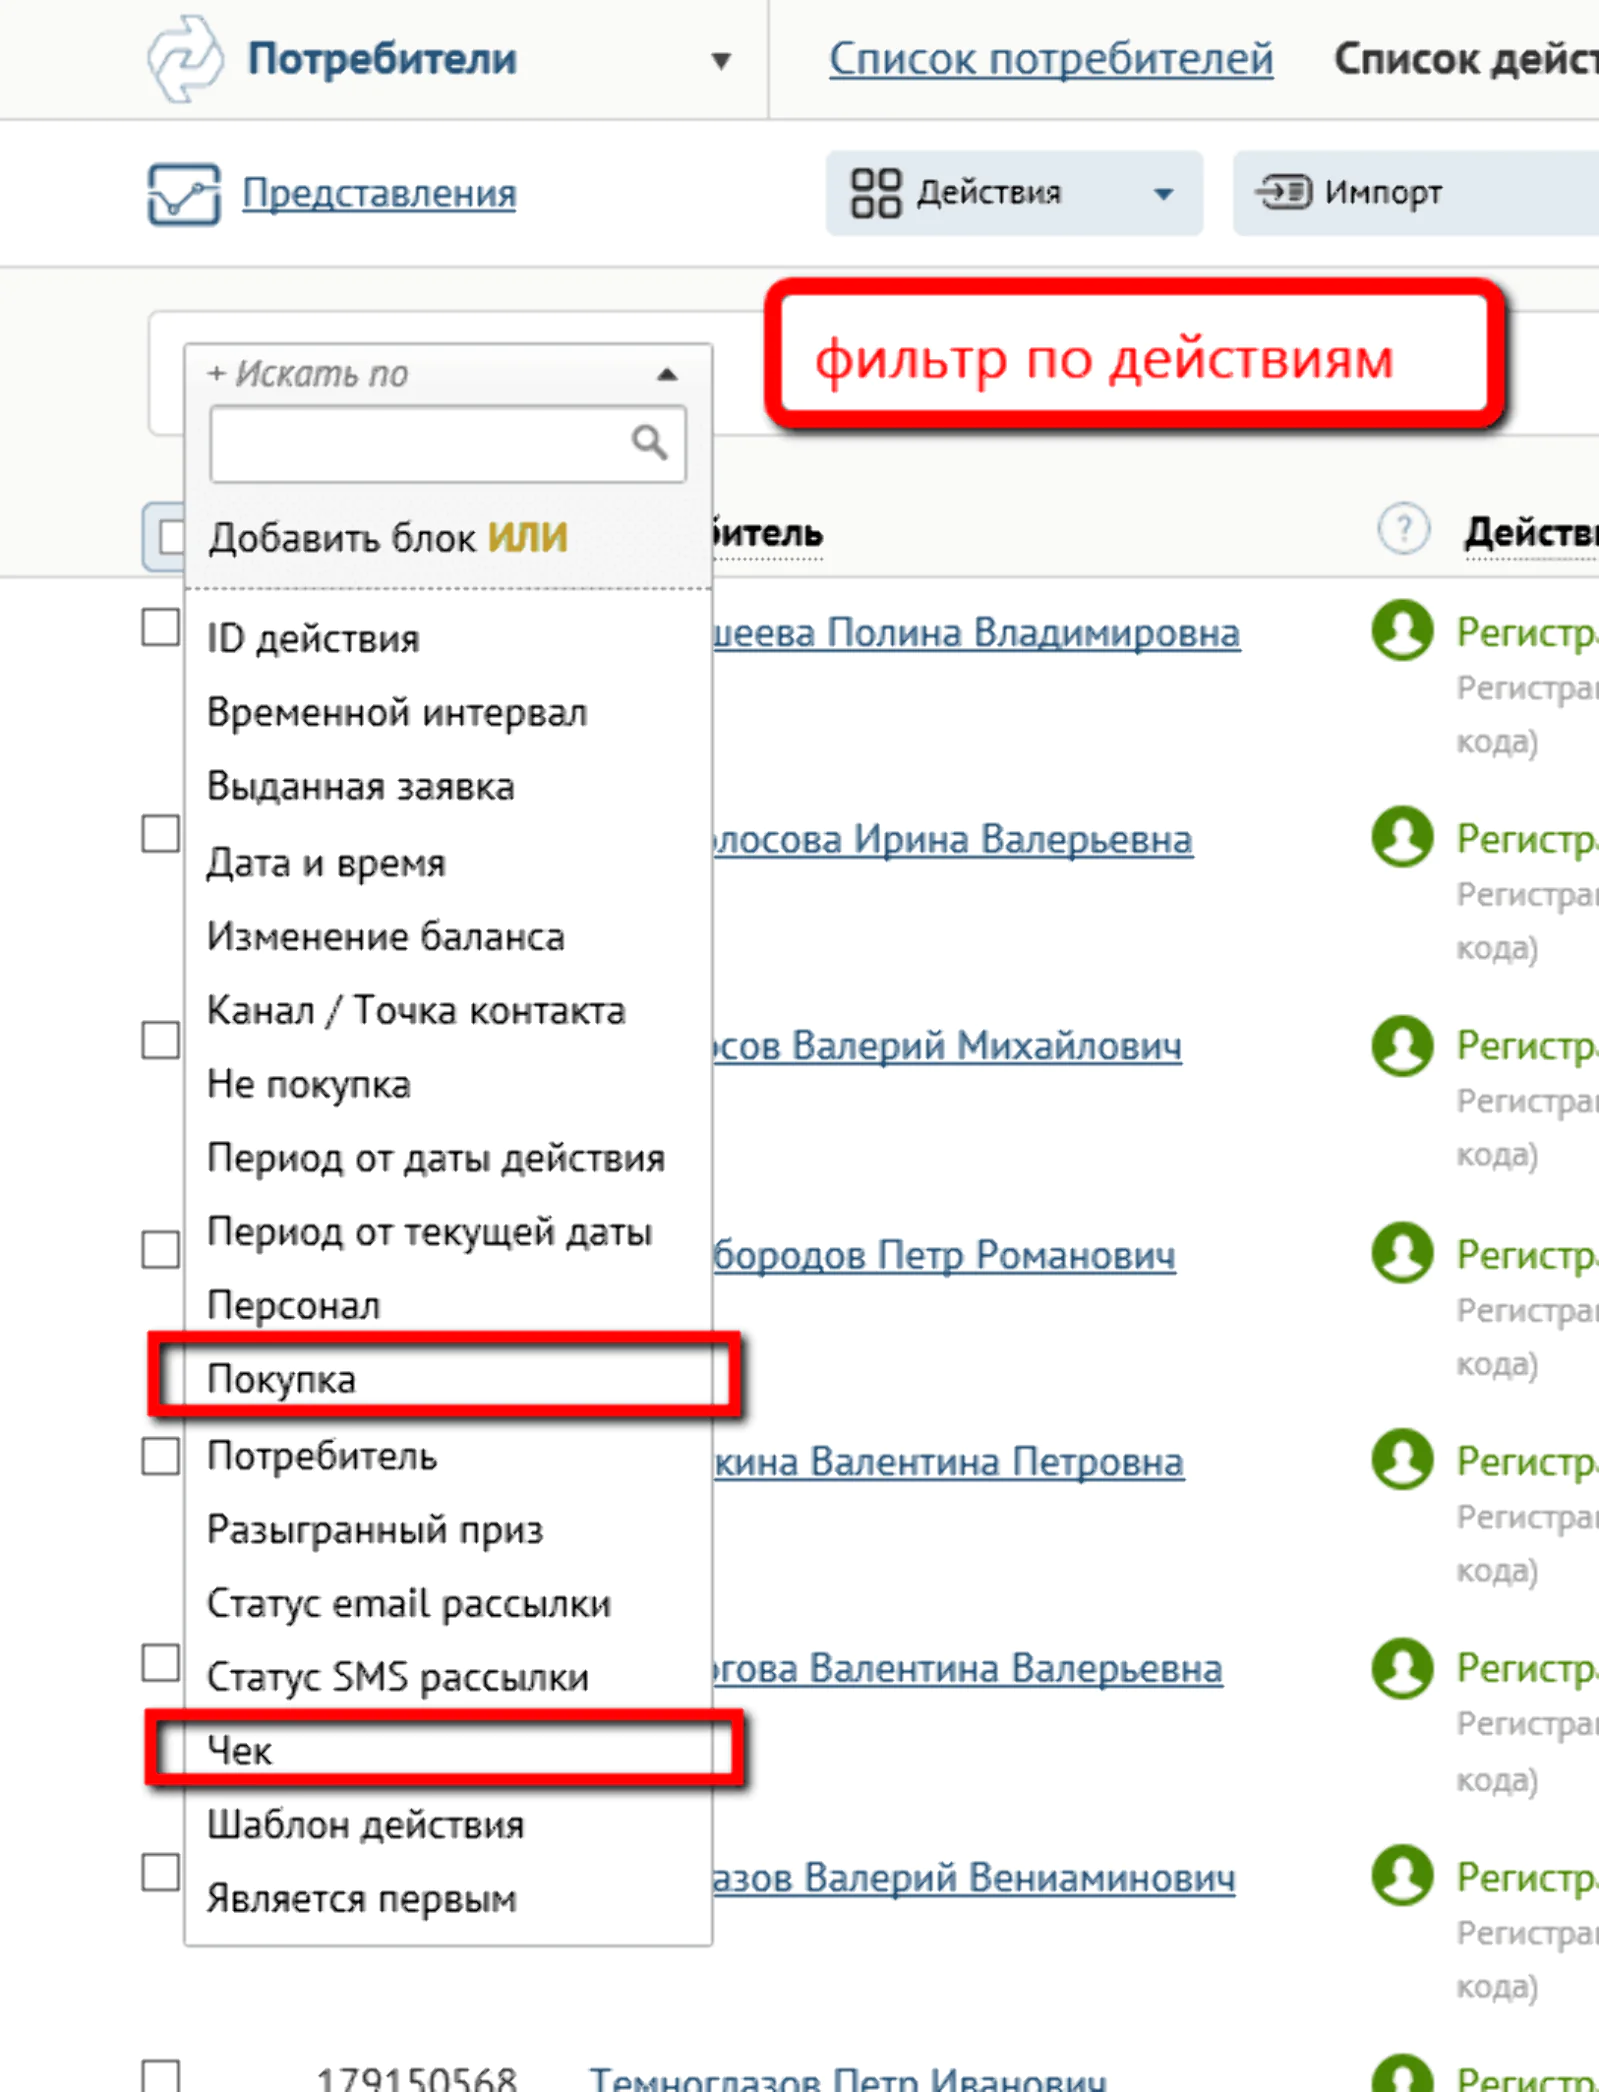Tick the checkbox for Валерий Михайлович row
1599x2092 pixels.
(160, 1040)
